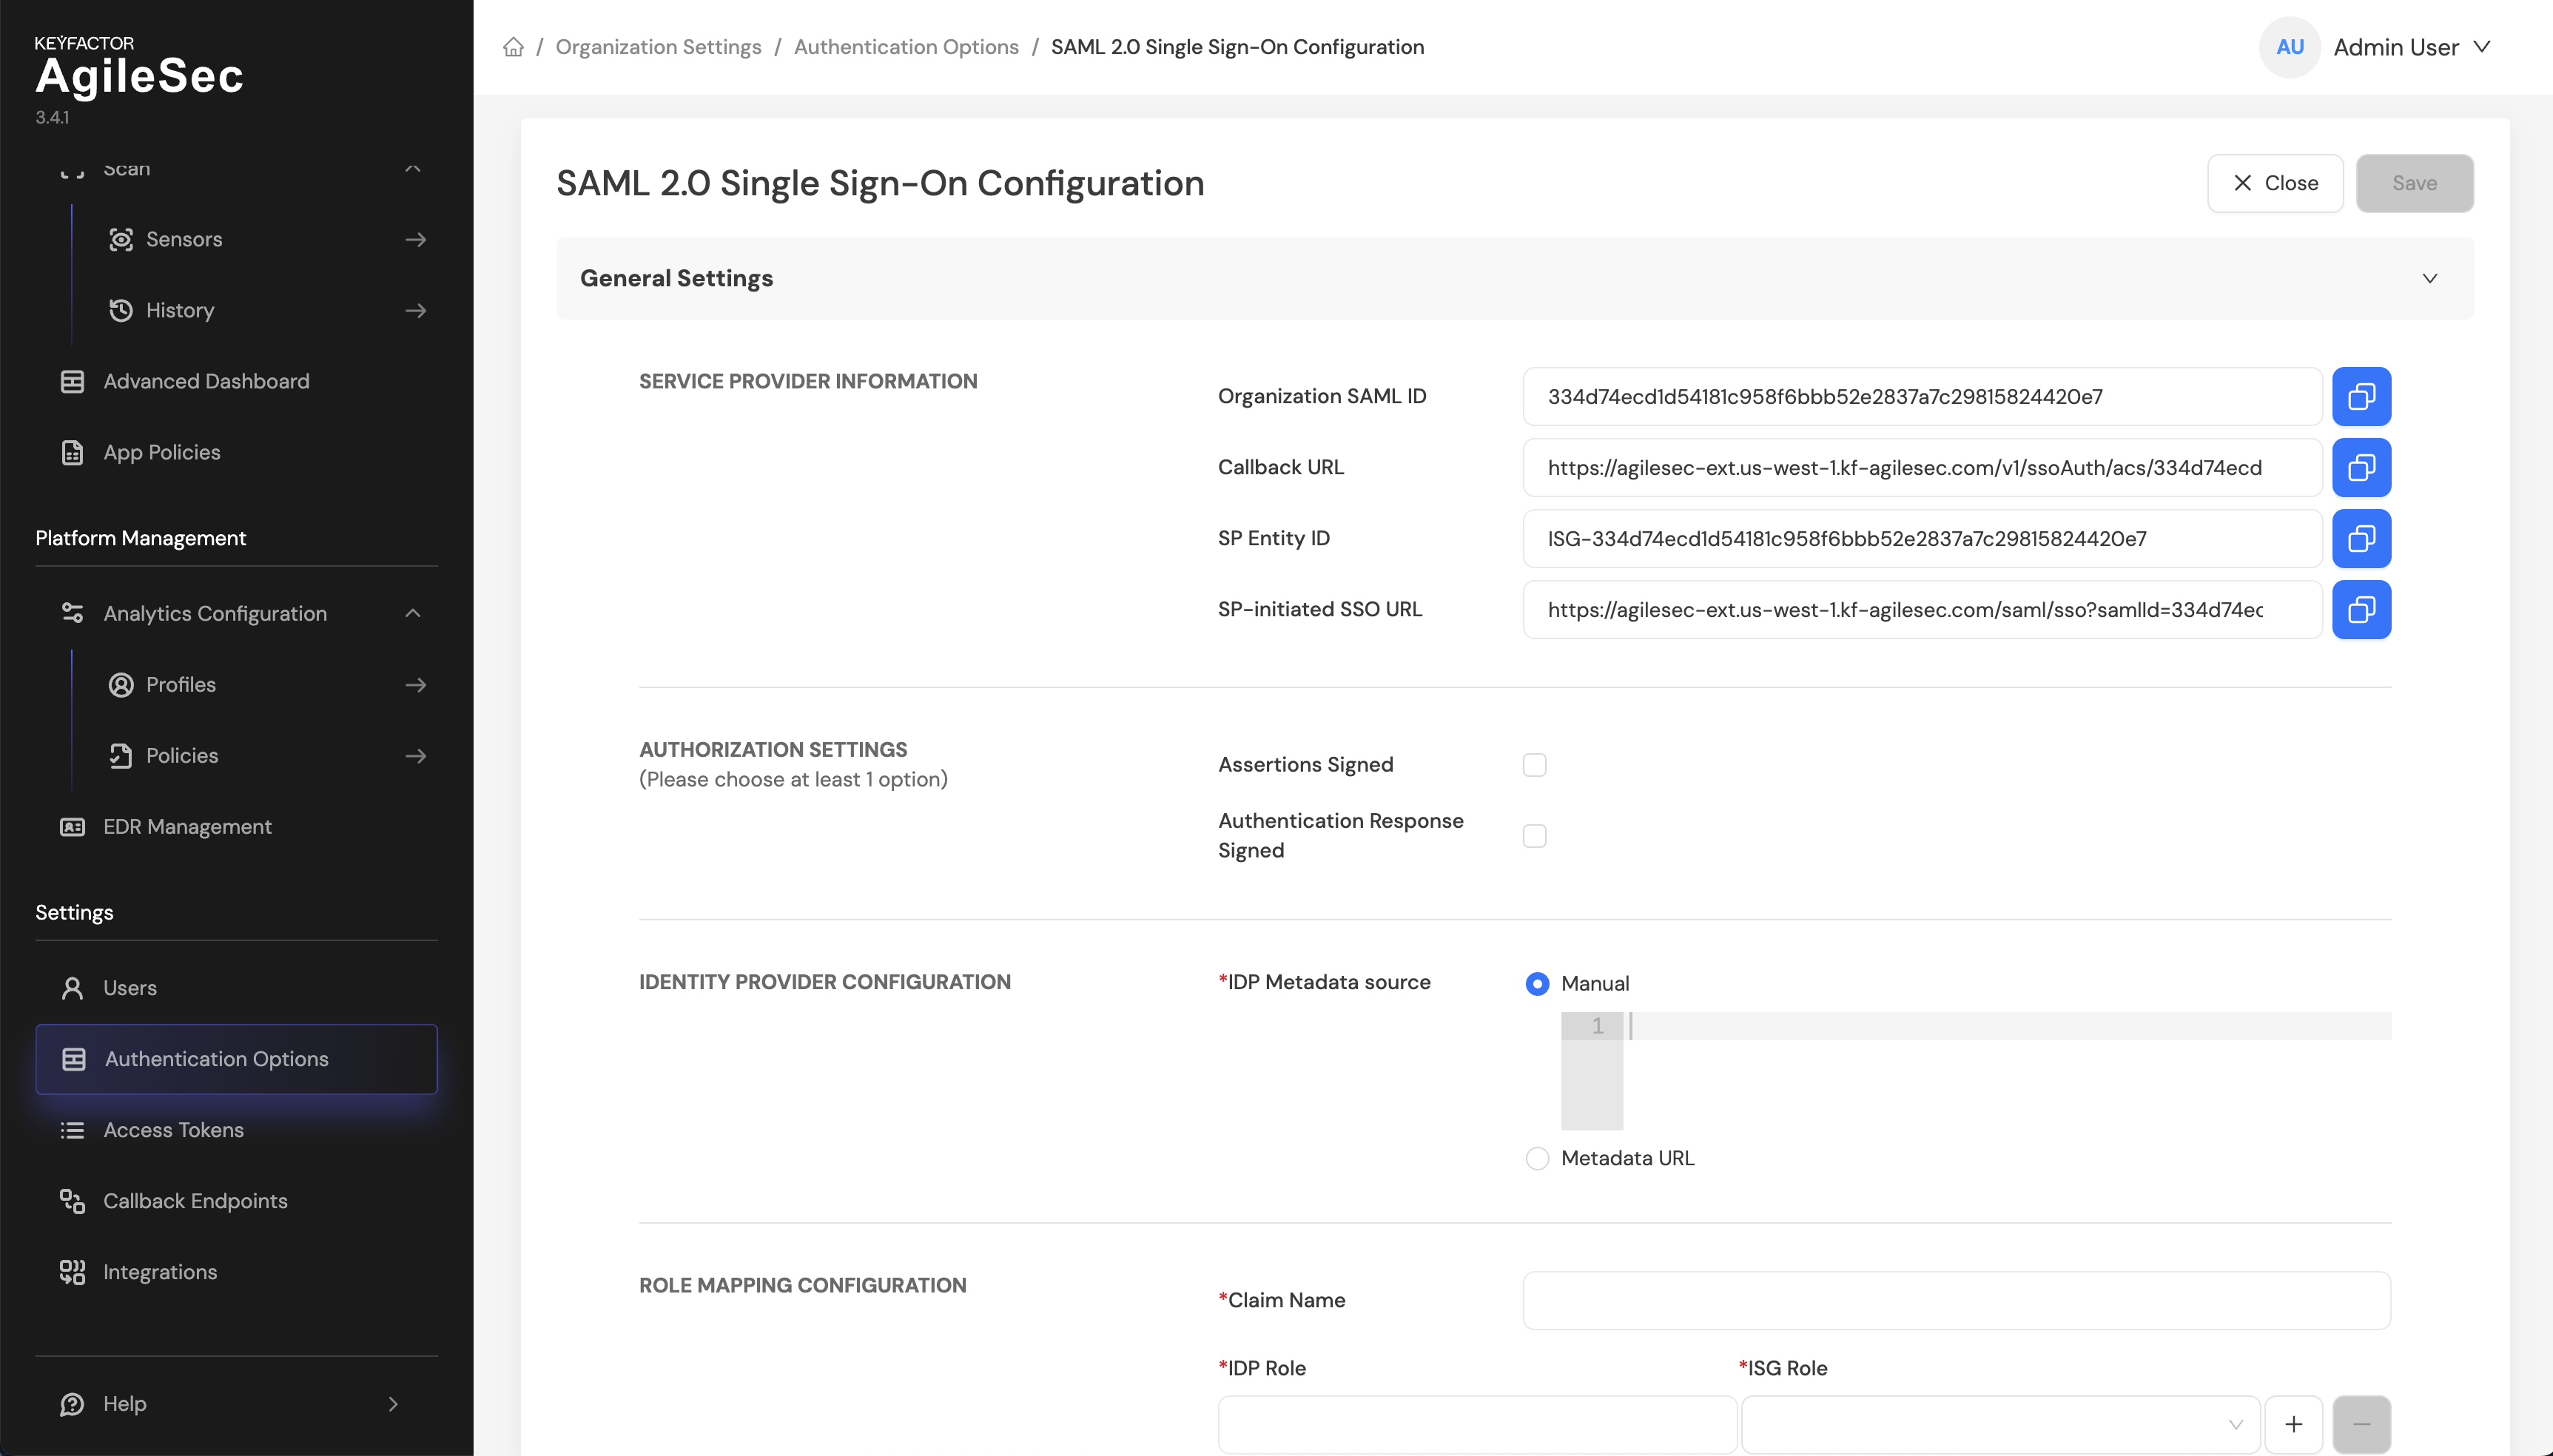Open EDR Management
Screen dimensions: 2553x1456
pos(187,827)
